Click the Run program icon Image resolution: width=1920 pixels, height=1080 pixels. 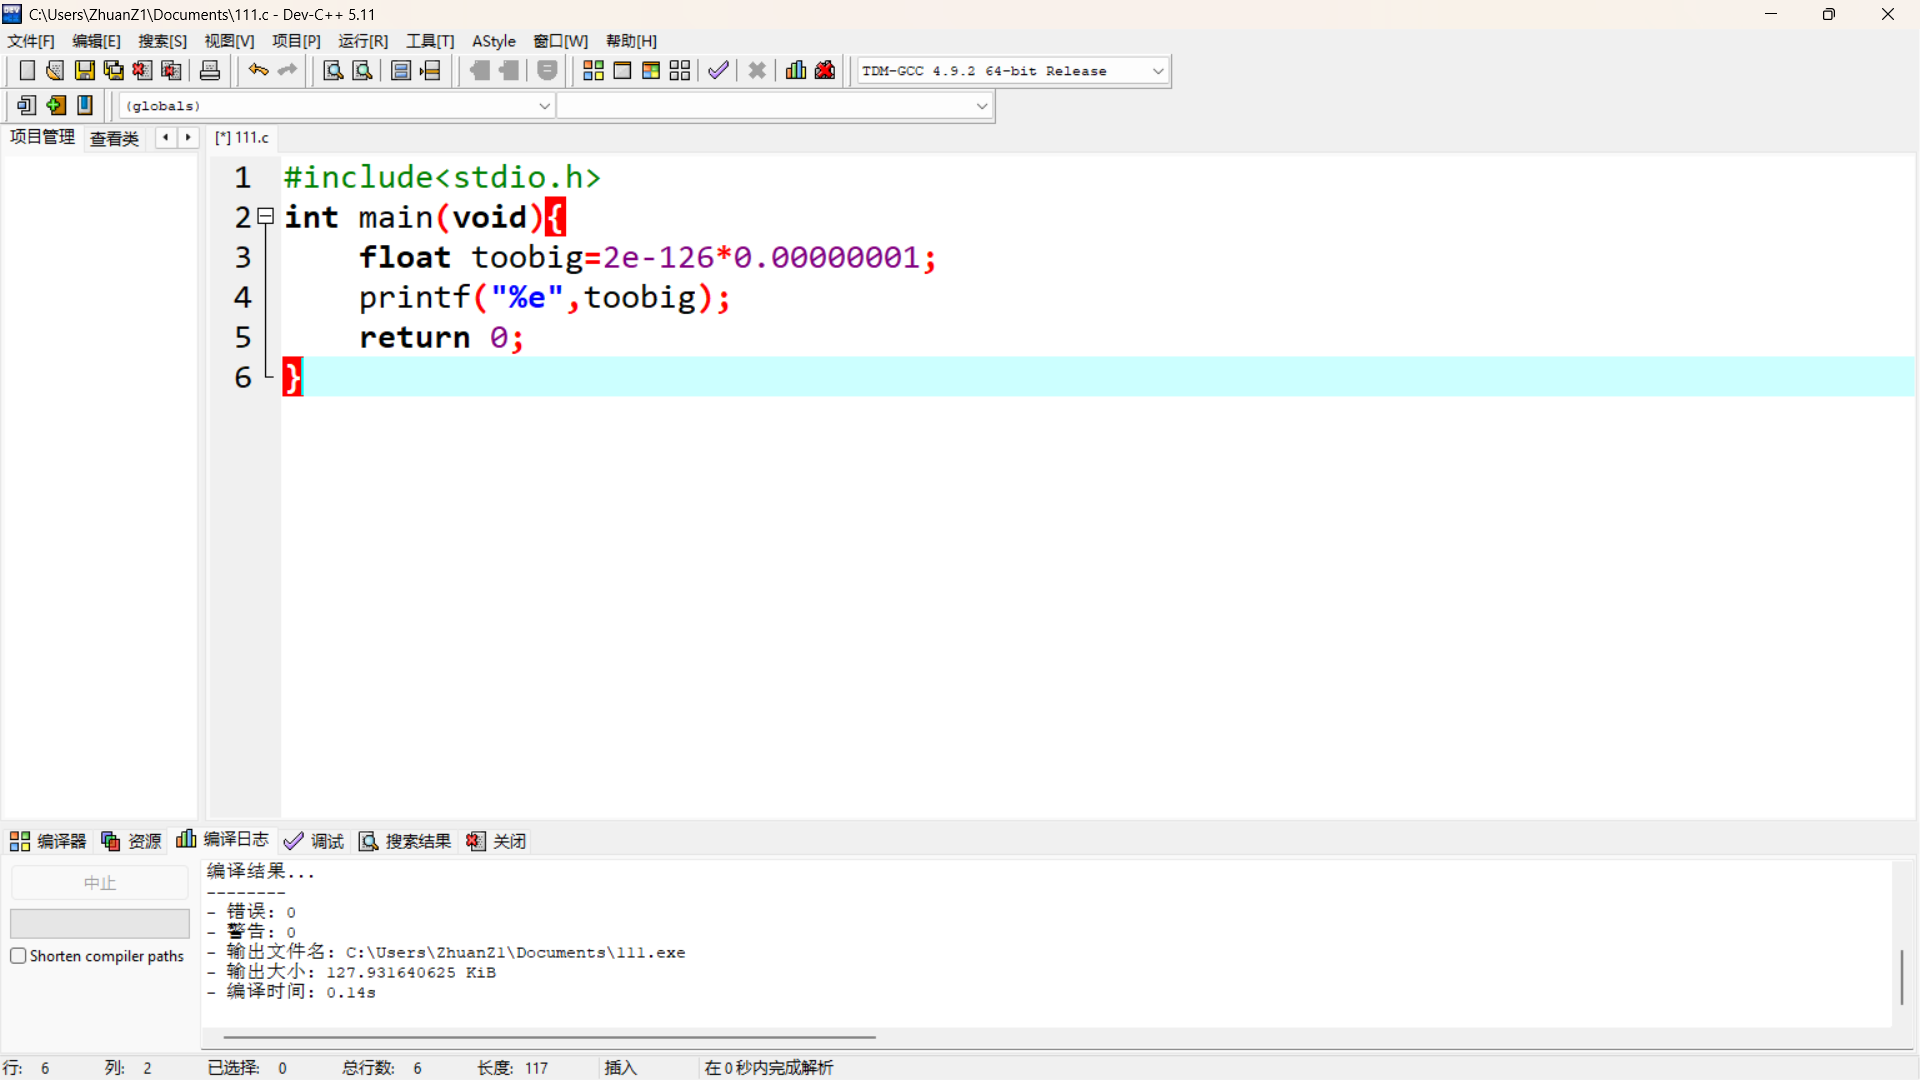pyautogui.click(x=622, y=70)
